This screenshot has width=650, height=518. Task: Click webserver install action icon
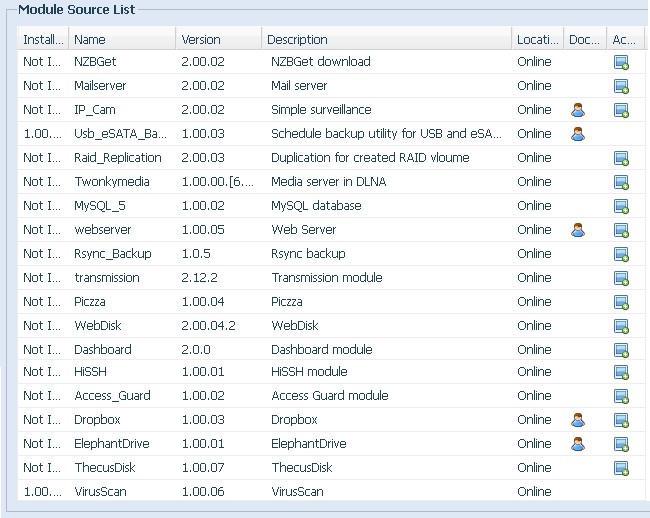pos(621,231)
